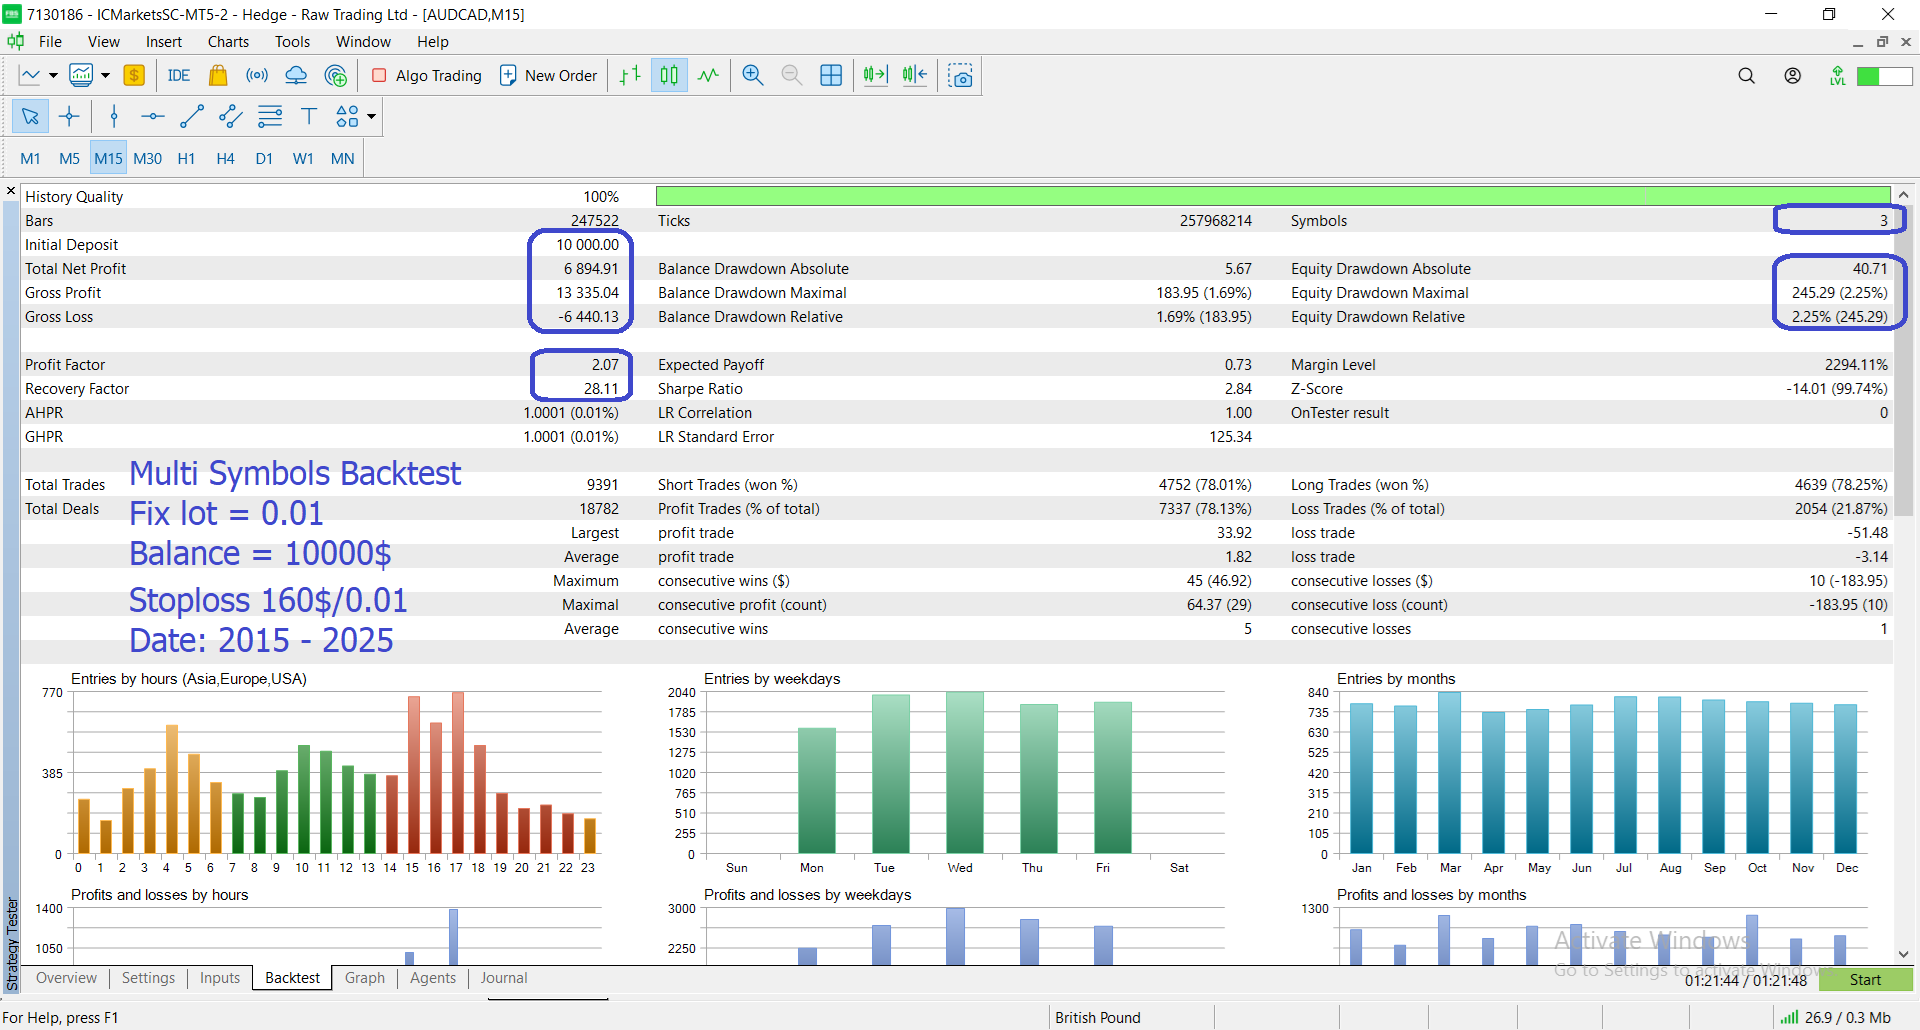Draw a vertical line object
The width and height of the screenshot is (1920, 1030).
coord(114,117)
